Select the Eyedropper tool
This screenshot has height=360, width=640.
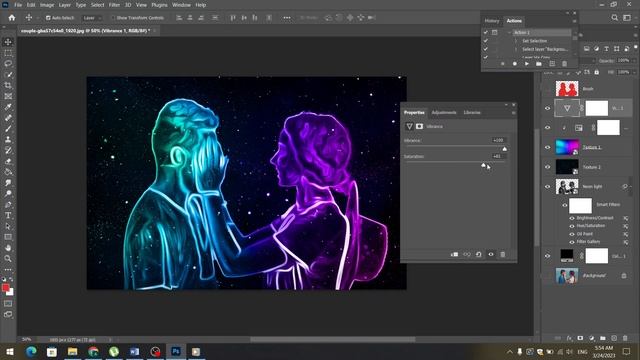[8, 107]
